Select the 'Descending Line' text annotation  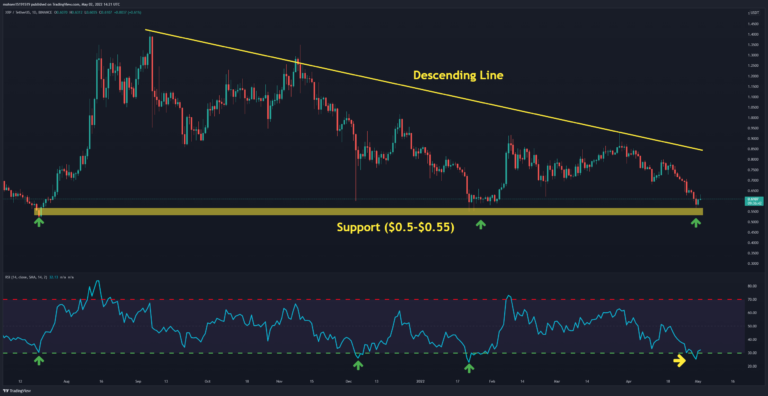coord(458,75)
